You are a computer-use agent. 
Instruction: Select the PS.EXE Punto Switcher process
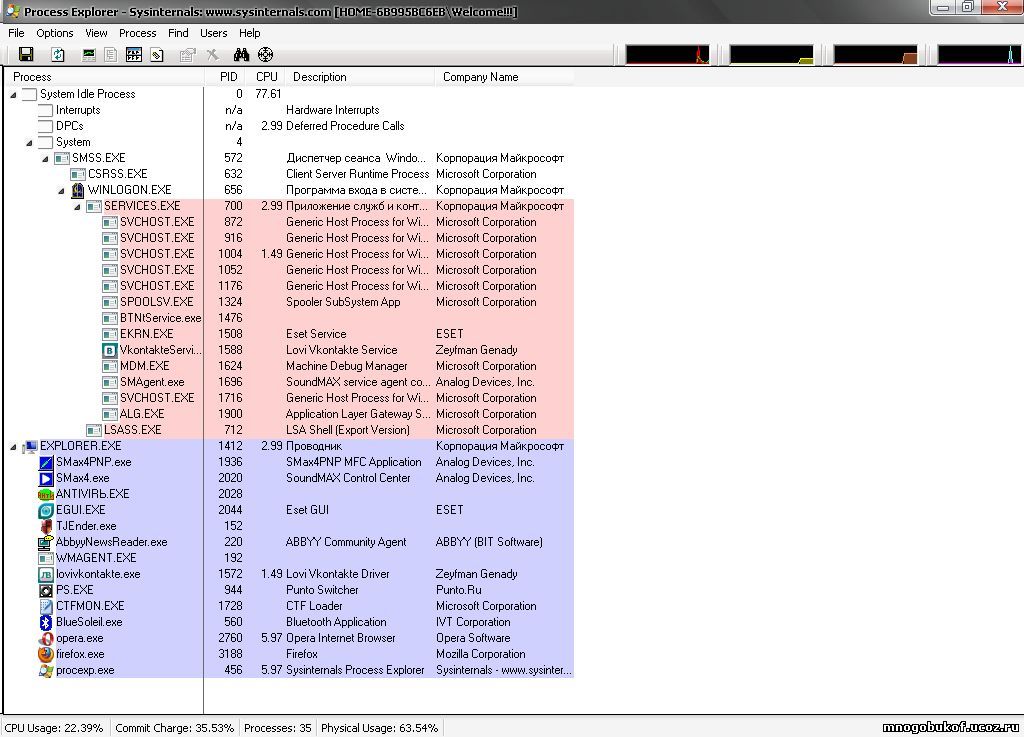click(x=306, y=590)
